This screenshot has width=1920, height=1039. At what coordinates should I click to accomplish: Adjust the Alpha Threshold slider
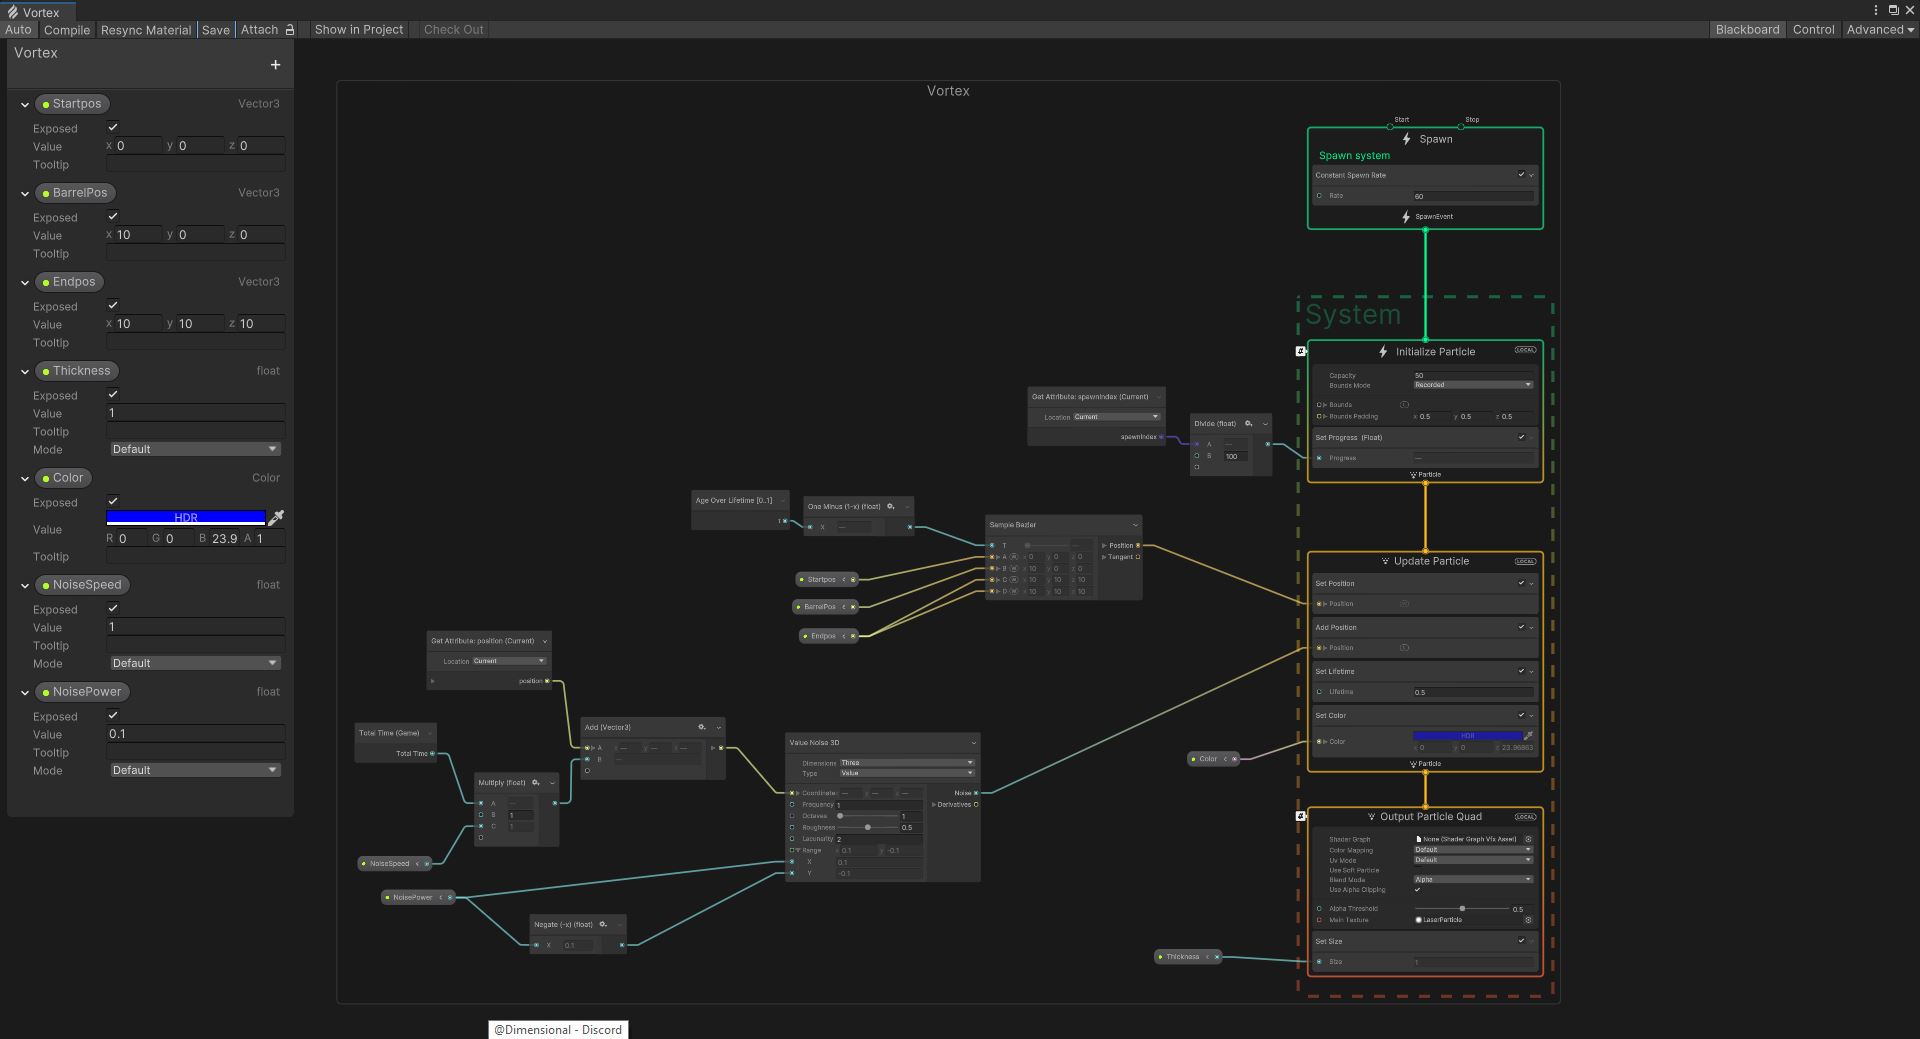pos(1462,908)
